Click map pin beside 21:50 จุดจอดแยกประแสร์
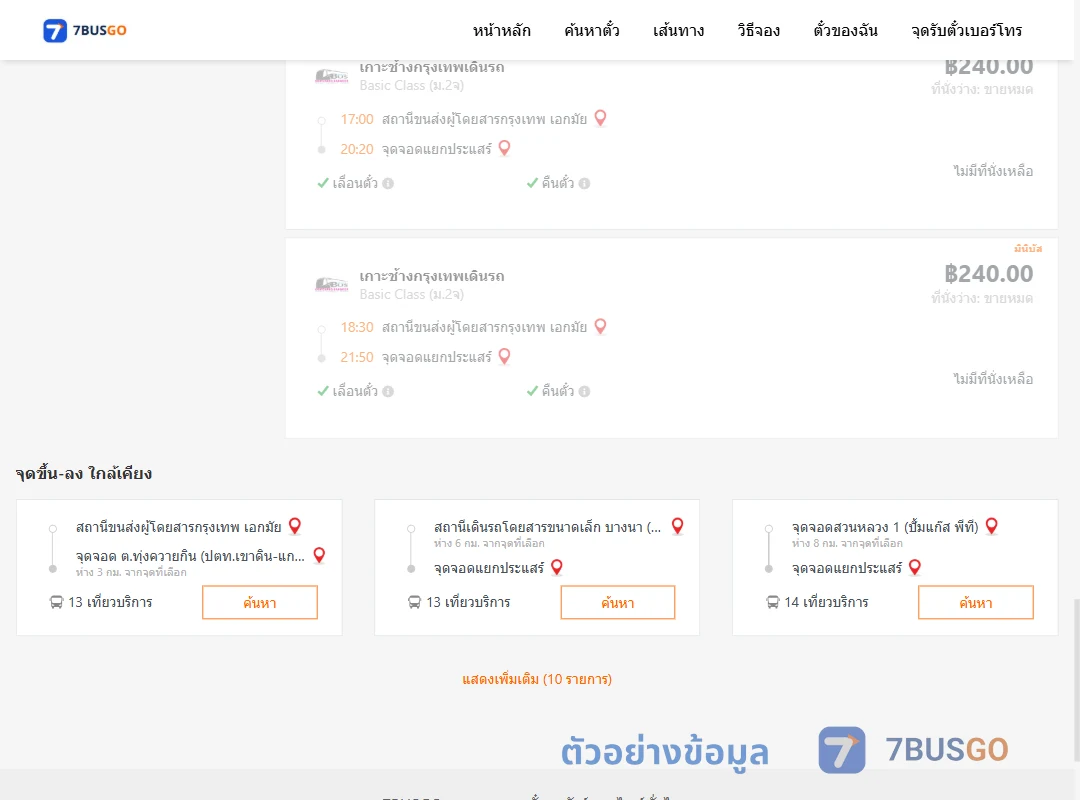 pos(504,356)
